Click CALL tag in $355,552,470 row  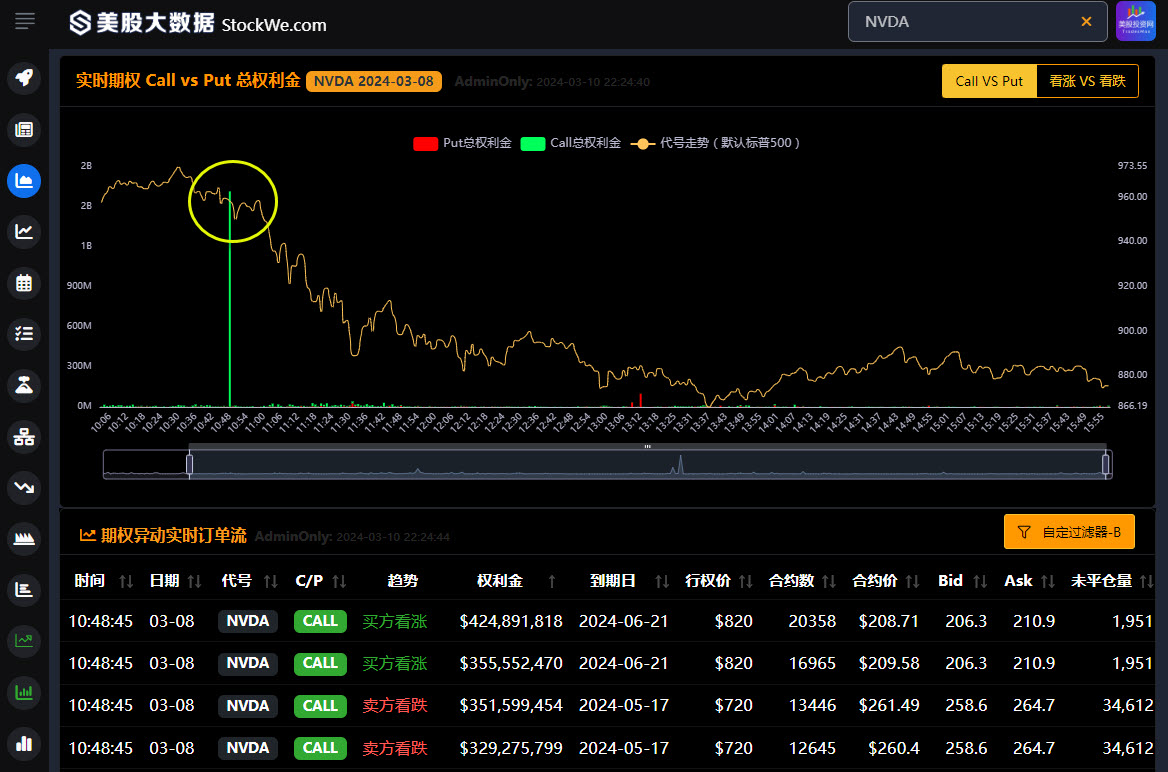pos(320,663)
